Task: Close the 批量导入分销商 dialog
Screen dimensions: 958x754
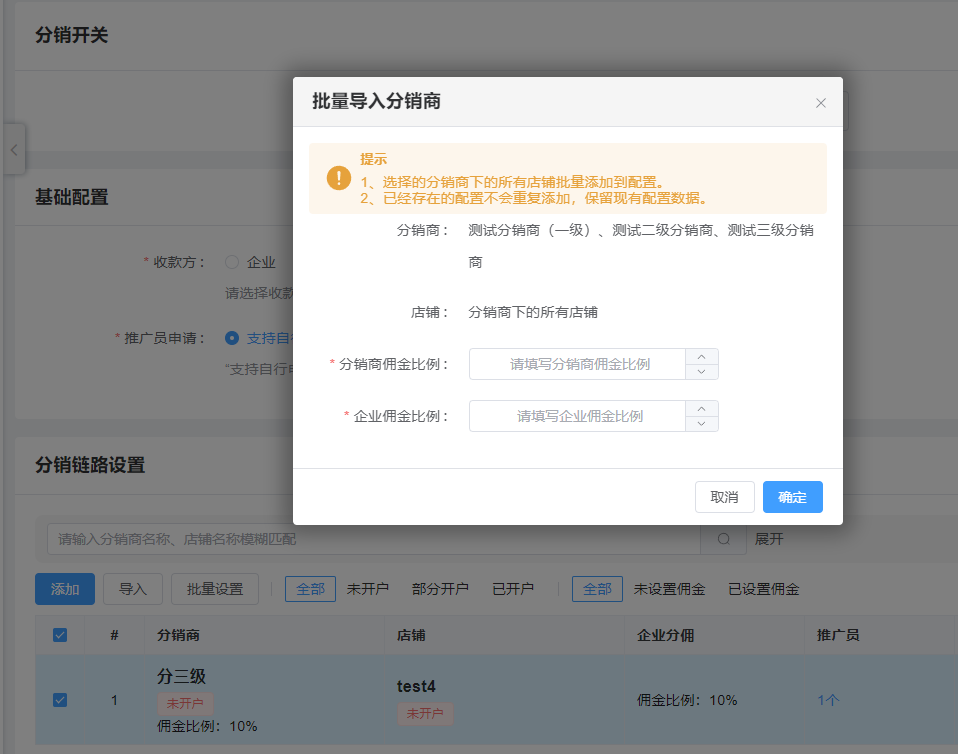Action: 820,103
